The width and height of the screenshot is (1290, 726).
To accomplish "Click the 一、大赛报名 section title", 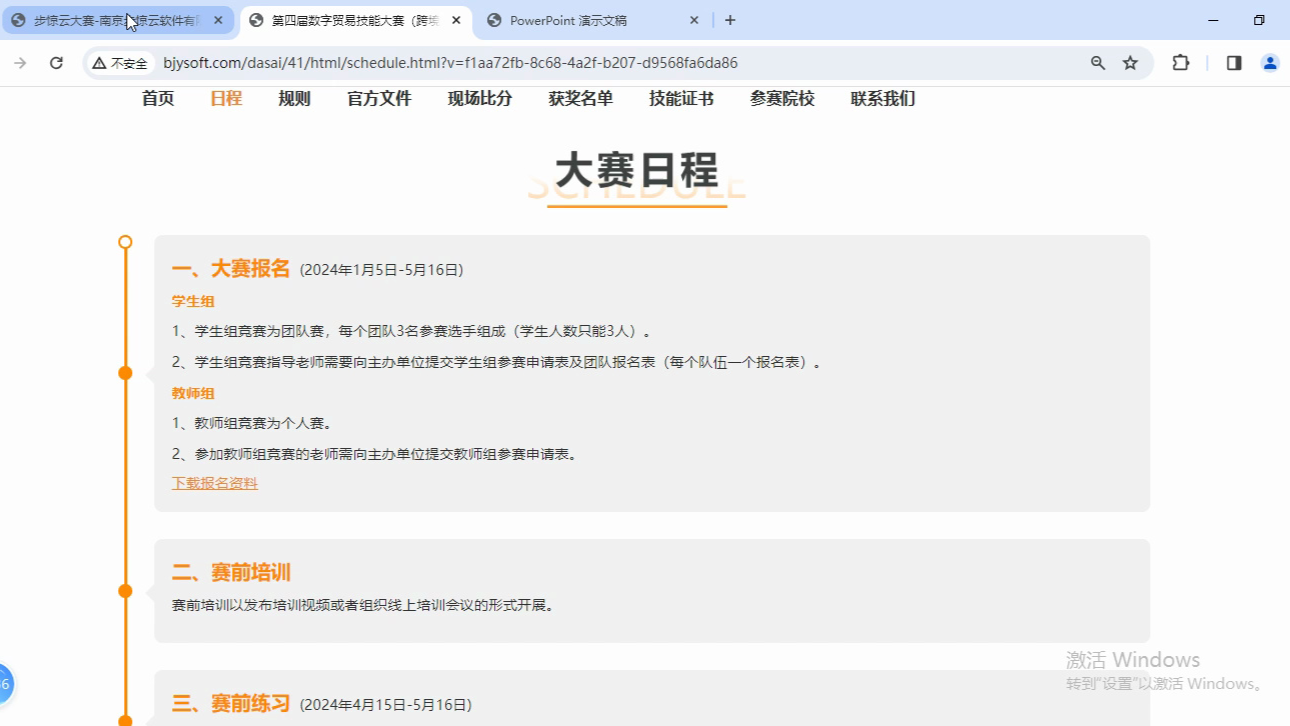I will tap(231, 269).
